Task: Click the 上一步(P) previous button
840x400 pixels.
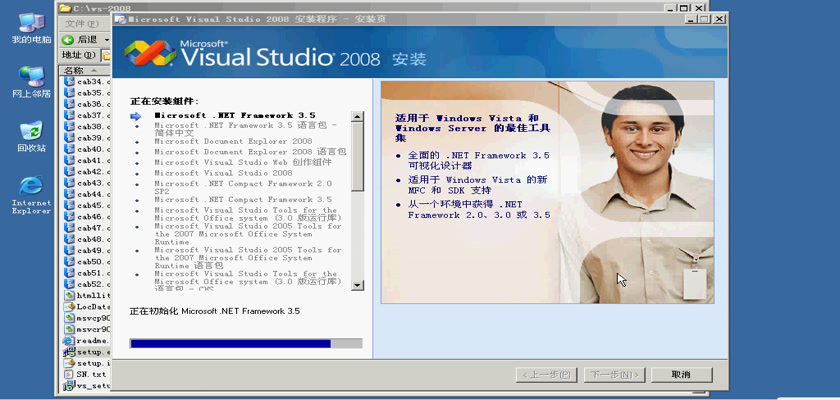Action: 546,375
